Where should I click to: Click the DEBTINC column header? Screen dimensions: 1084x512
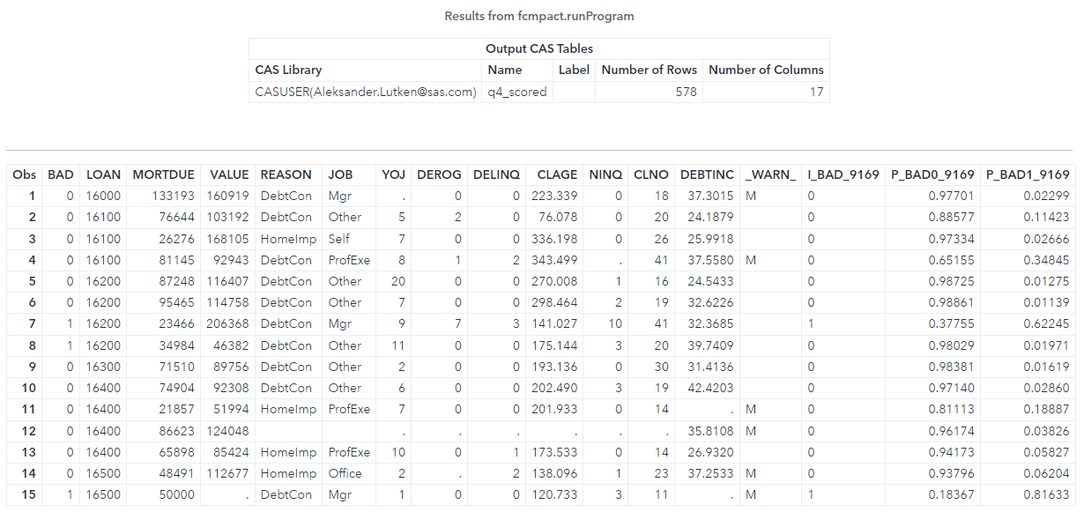pos(707,174)
